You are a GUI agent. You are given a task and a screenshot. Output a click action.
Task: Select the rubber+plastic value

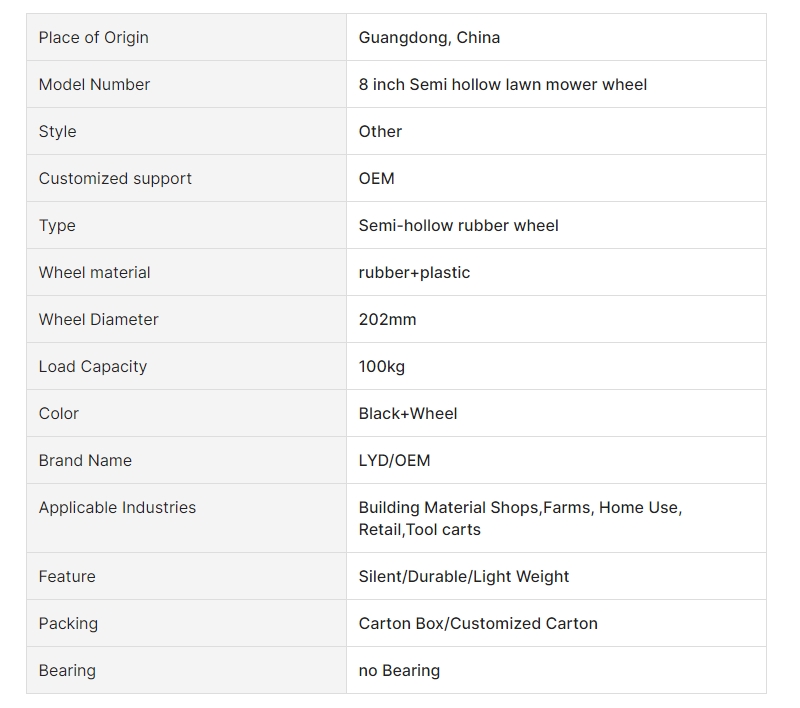414,272
